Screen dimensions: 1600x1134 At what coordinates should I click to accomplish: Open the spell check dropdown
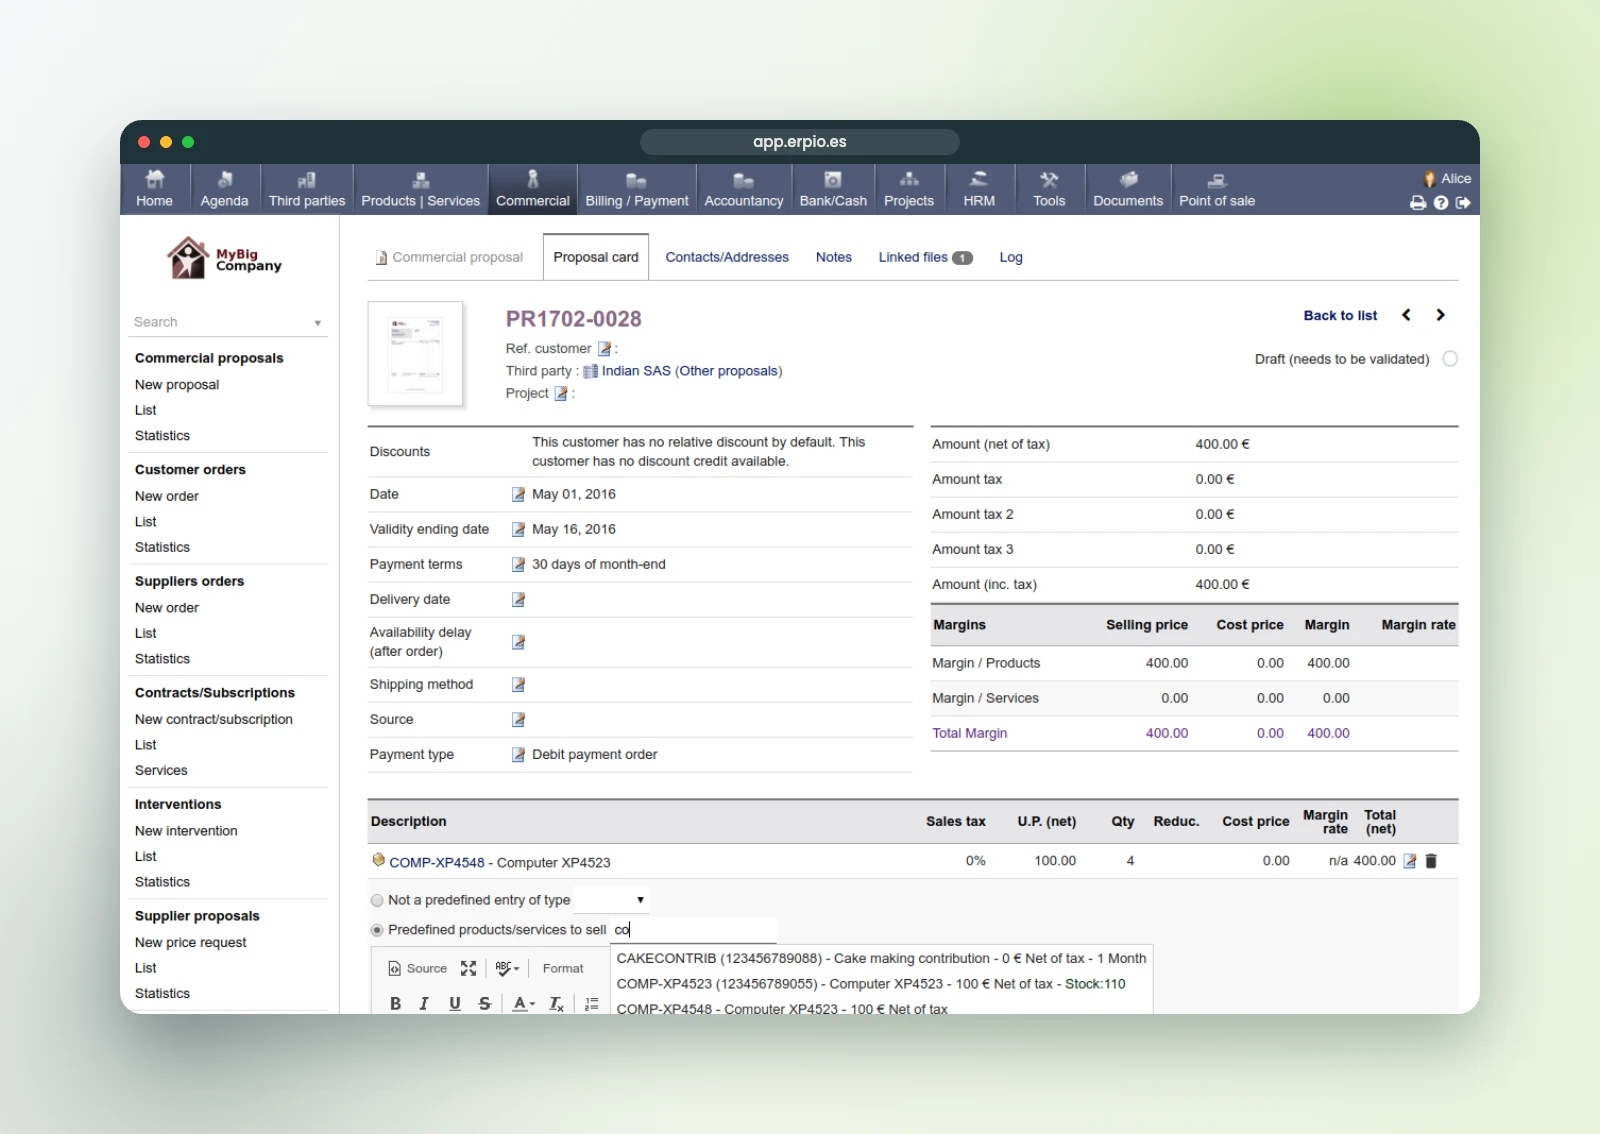[x=507, y=968]
